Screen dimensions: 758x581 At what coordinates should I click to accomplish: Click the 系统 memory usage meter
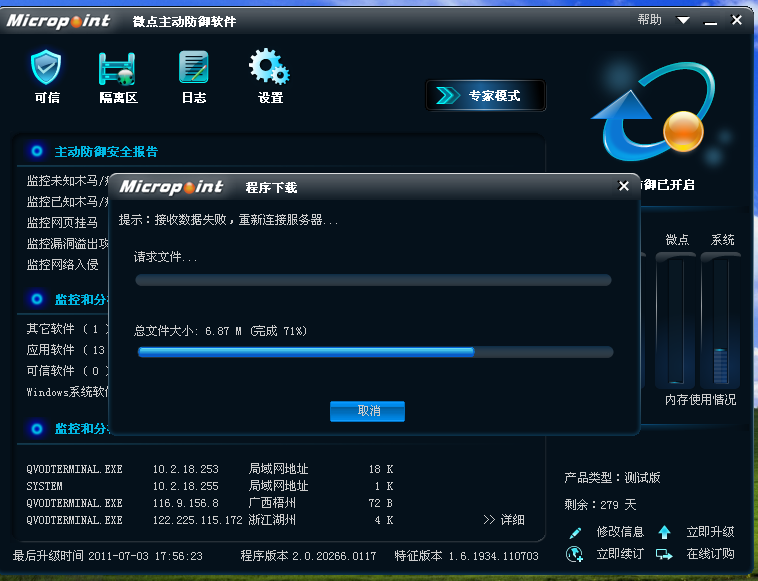[720, 320]
